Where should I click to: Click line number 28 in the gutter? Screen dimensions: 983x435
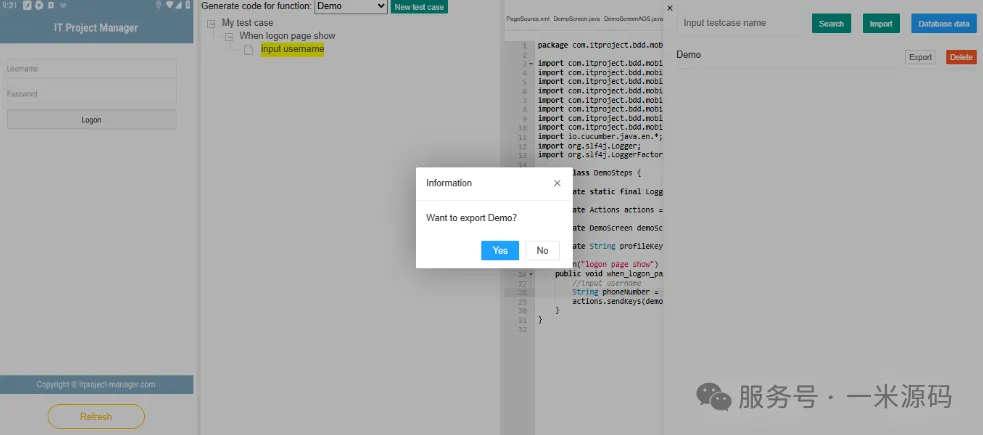(x=523, y=292)
